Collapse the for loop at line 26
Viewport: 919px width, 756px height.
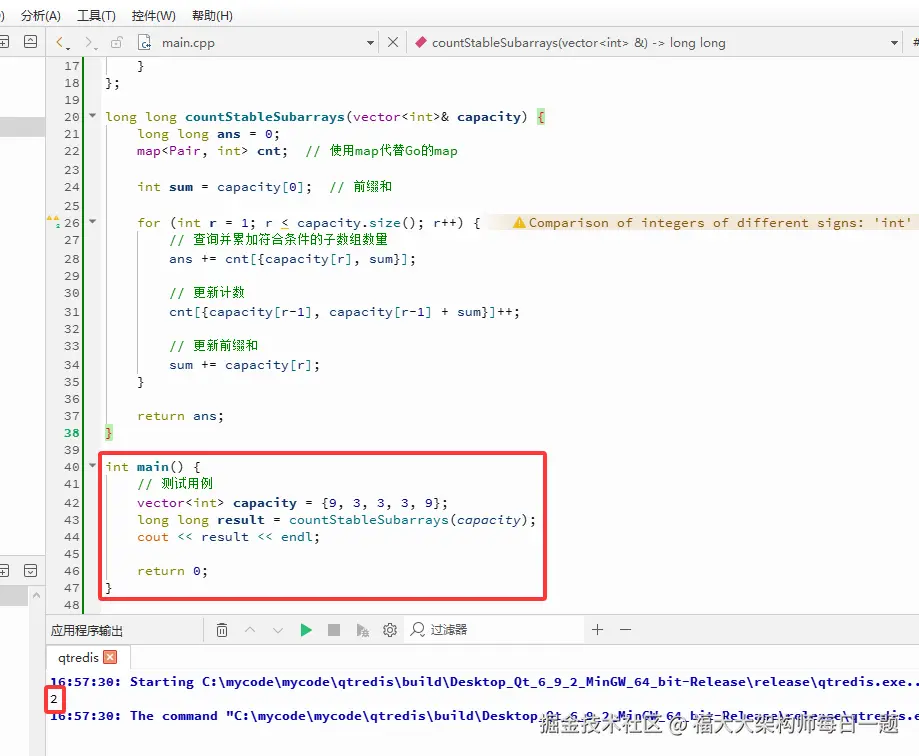click(92, 222)
